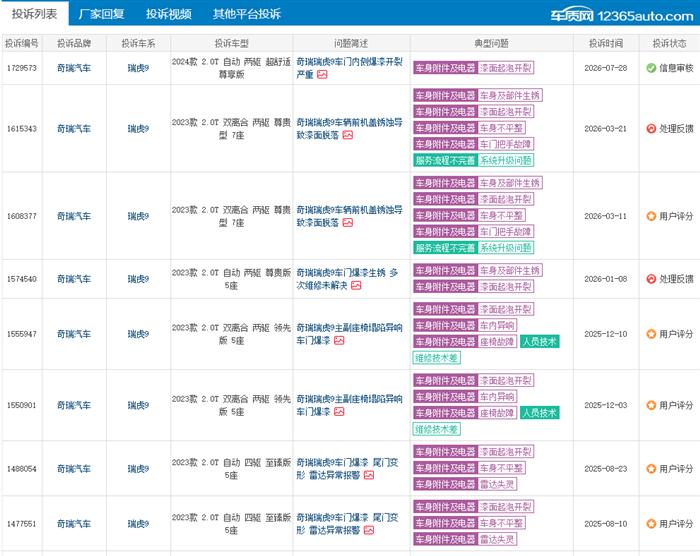
Task: Click 系统升级问题 tag in complaint 1615343
Action: [506, 160]
